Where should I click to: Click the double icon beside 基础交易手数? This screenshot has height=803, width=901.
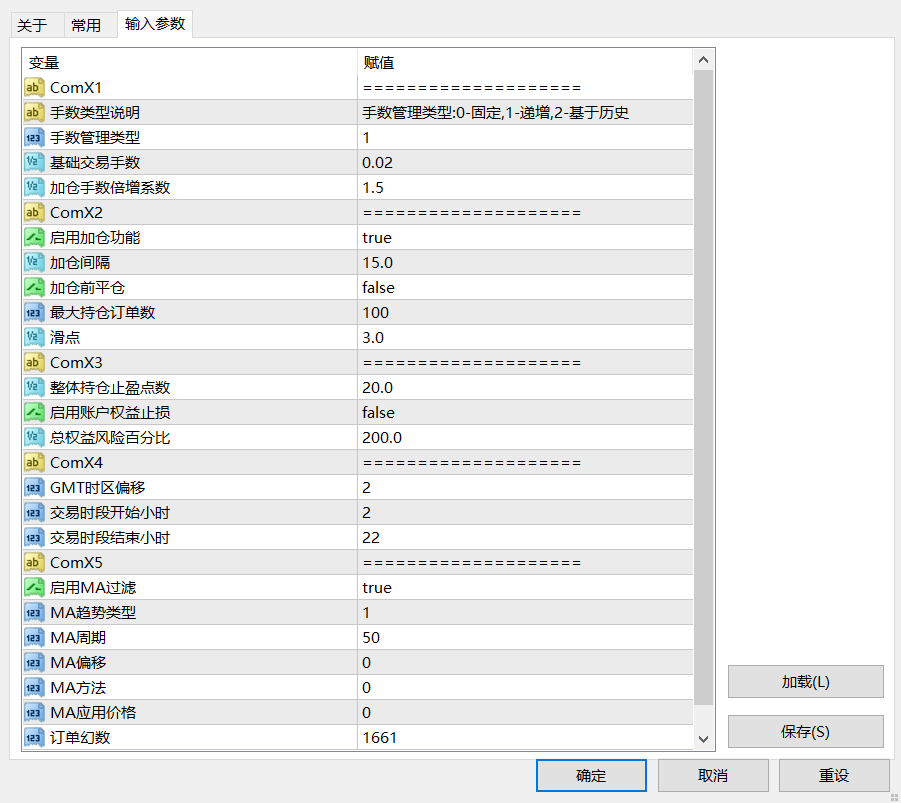point(34,163)
